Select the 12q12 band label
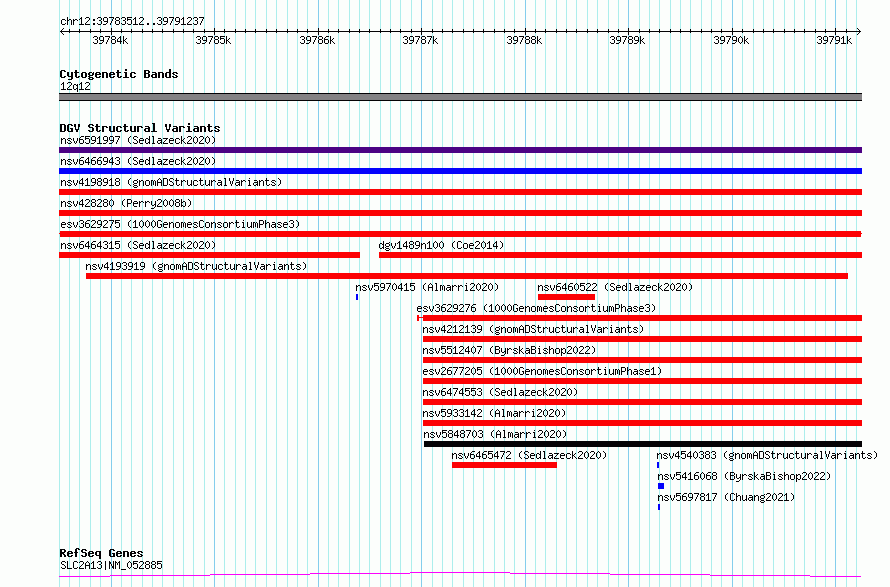The width and height of the screenshot is (890, 587). 75,86
